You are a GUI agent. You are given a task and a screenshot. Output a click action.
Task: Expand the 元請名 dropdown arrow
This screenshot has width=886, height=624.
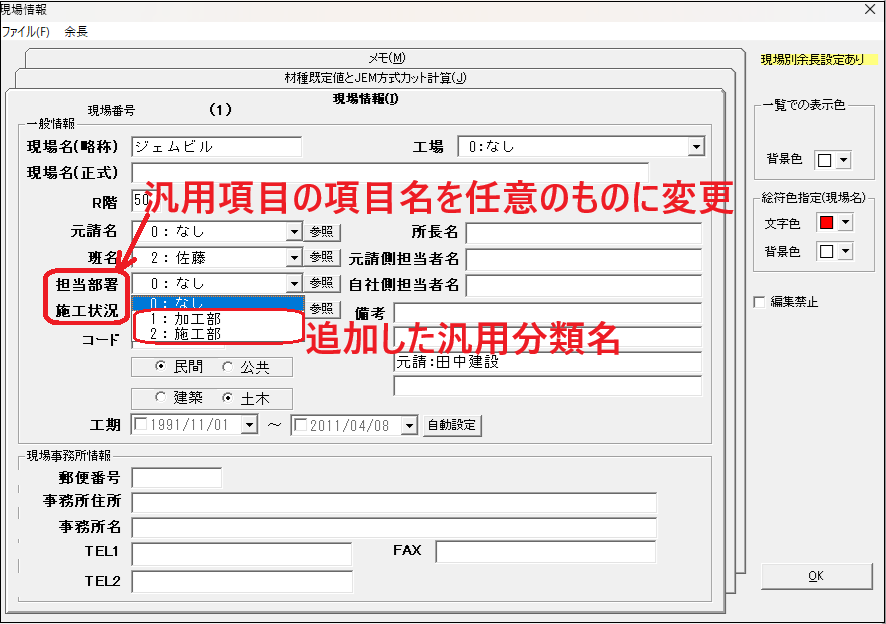click(x=294, y=232)
